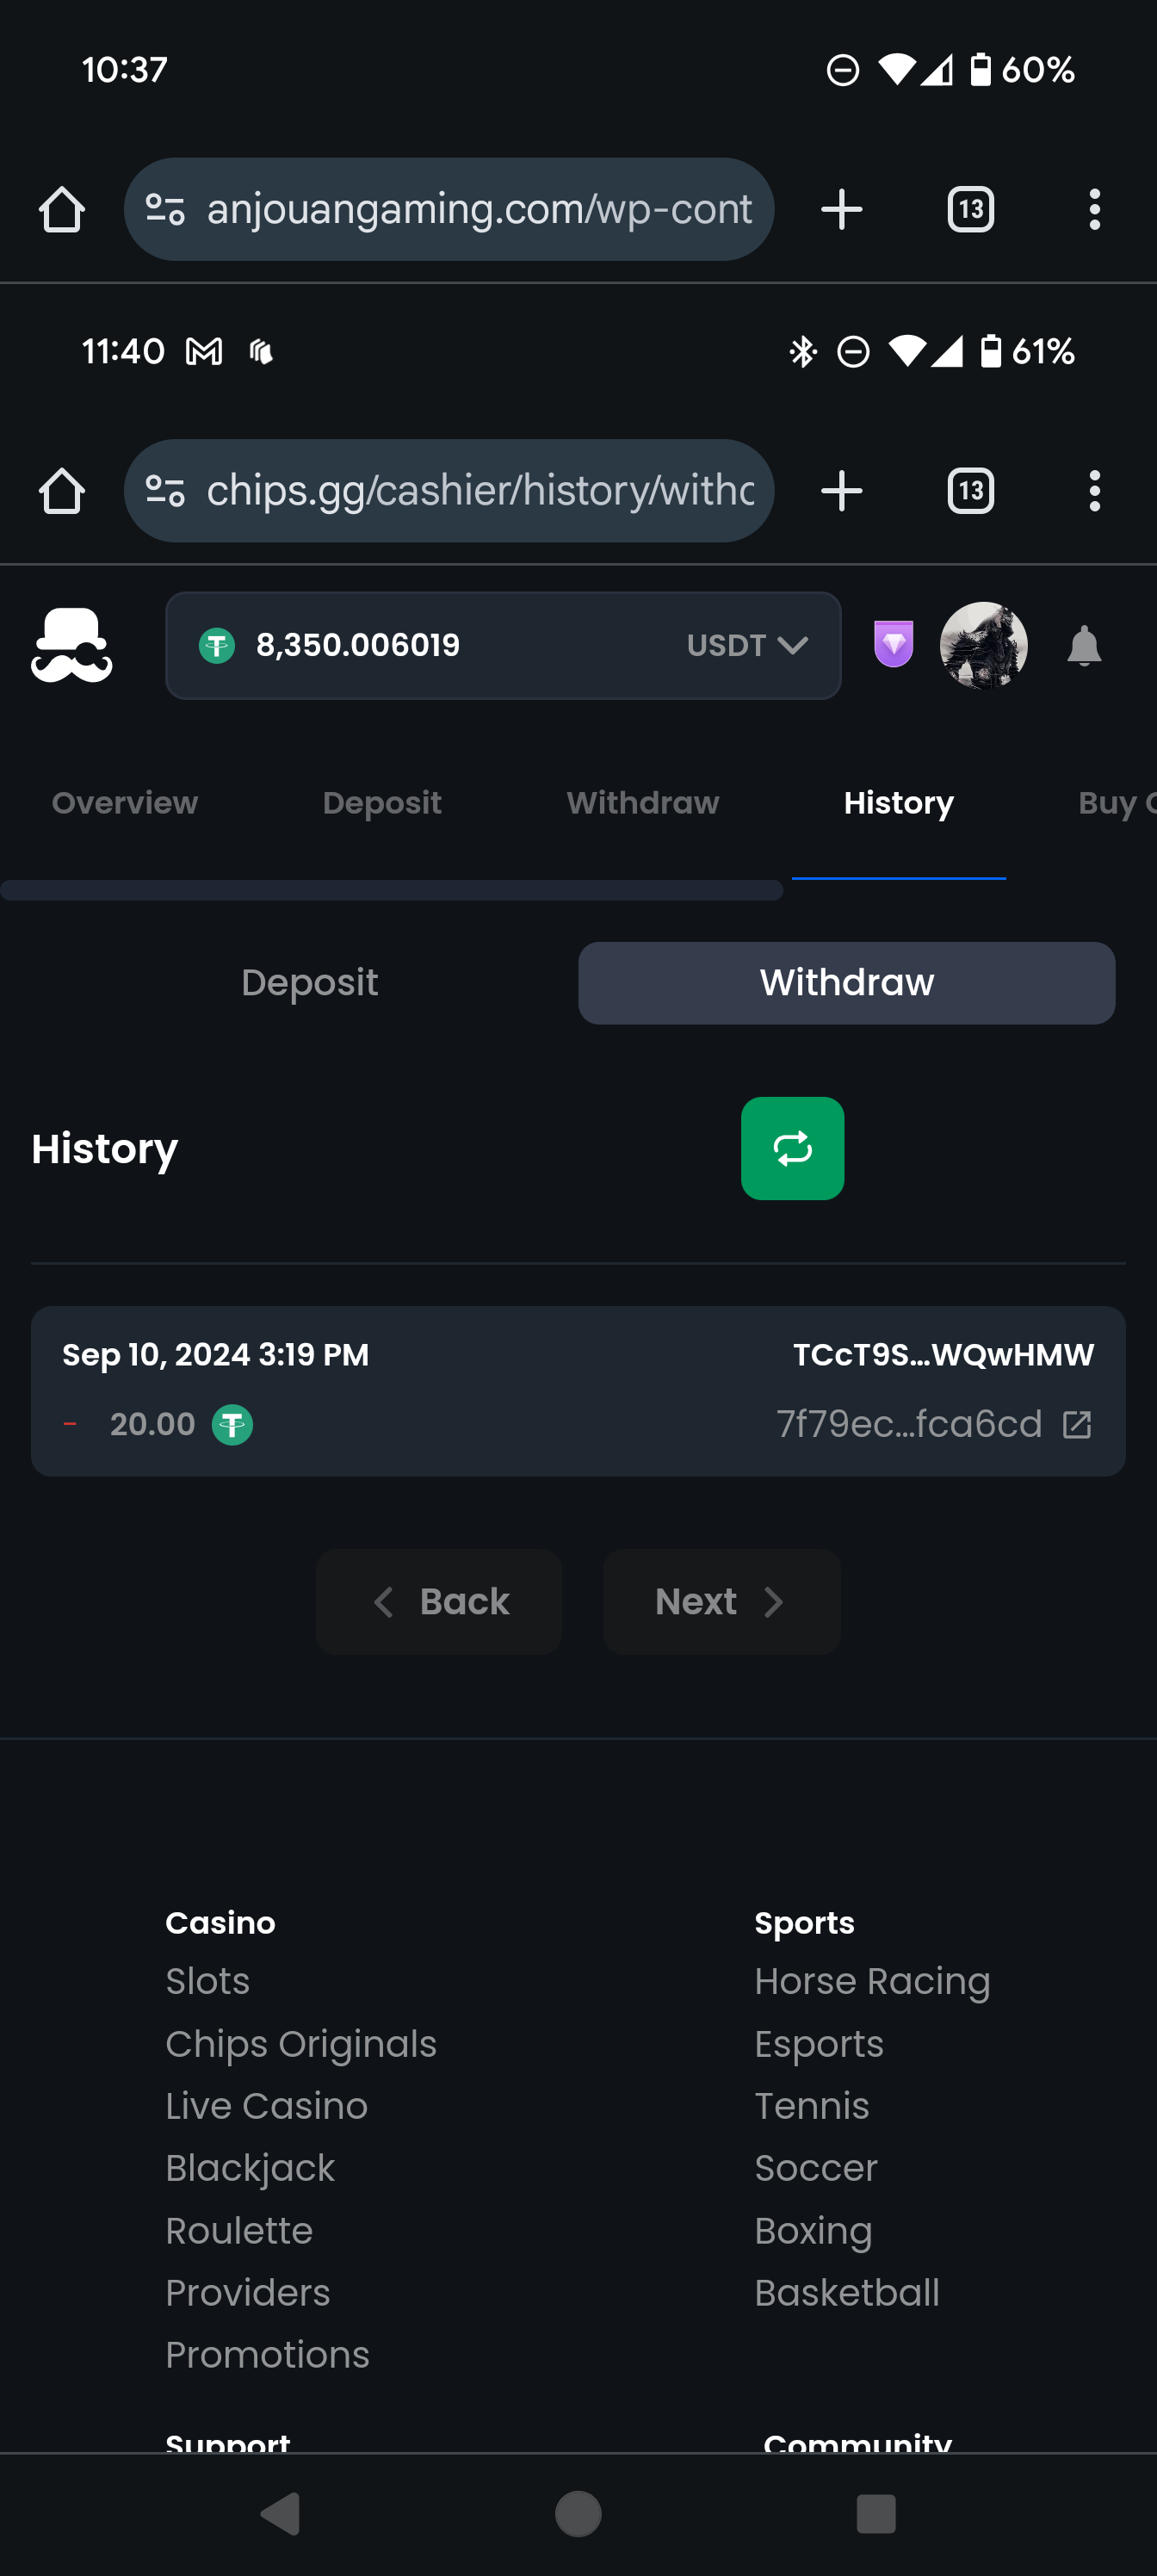Viewport: 1157px width, 2576px height.
Task: Switch history view to Deposit
Action: (310, 983)
